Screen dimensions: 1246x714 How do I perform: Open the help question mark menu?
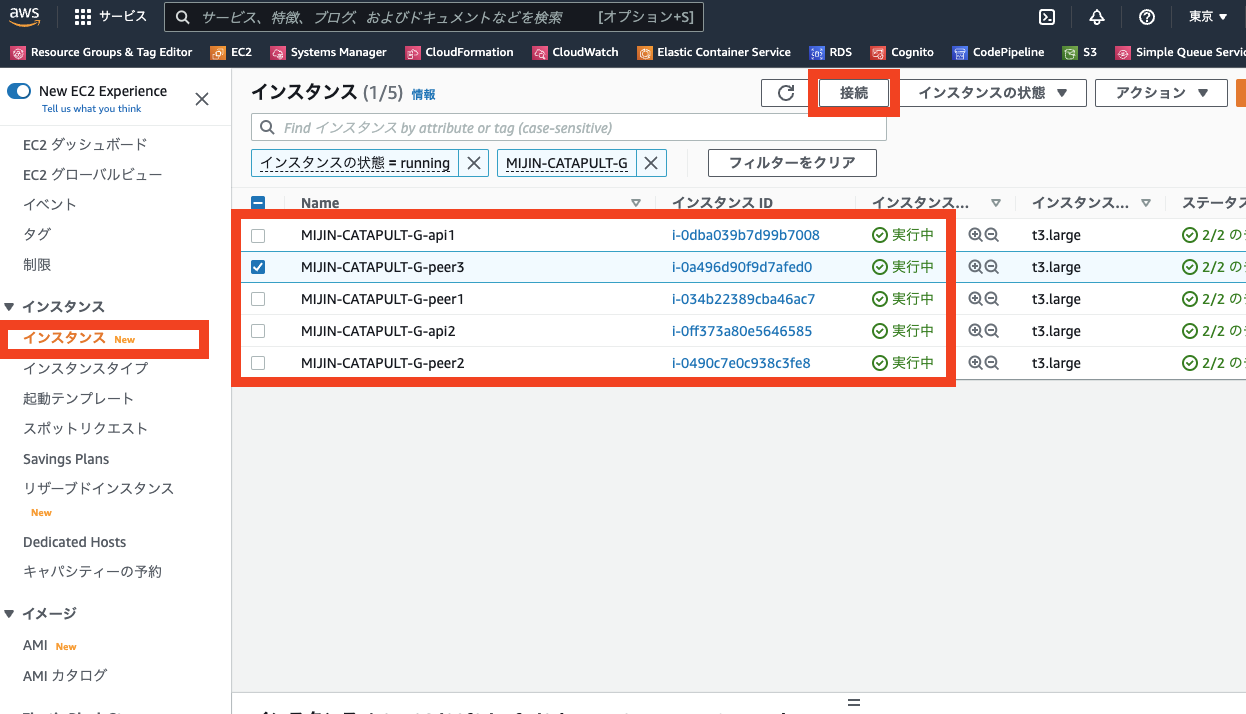pos(1147,17)
